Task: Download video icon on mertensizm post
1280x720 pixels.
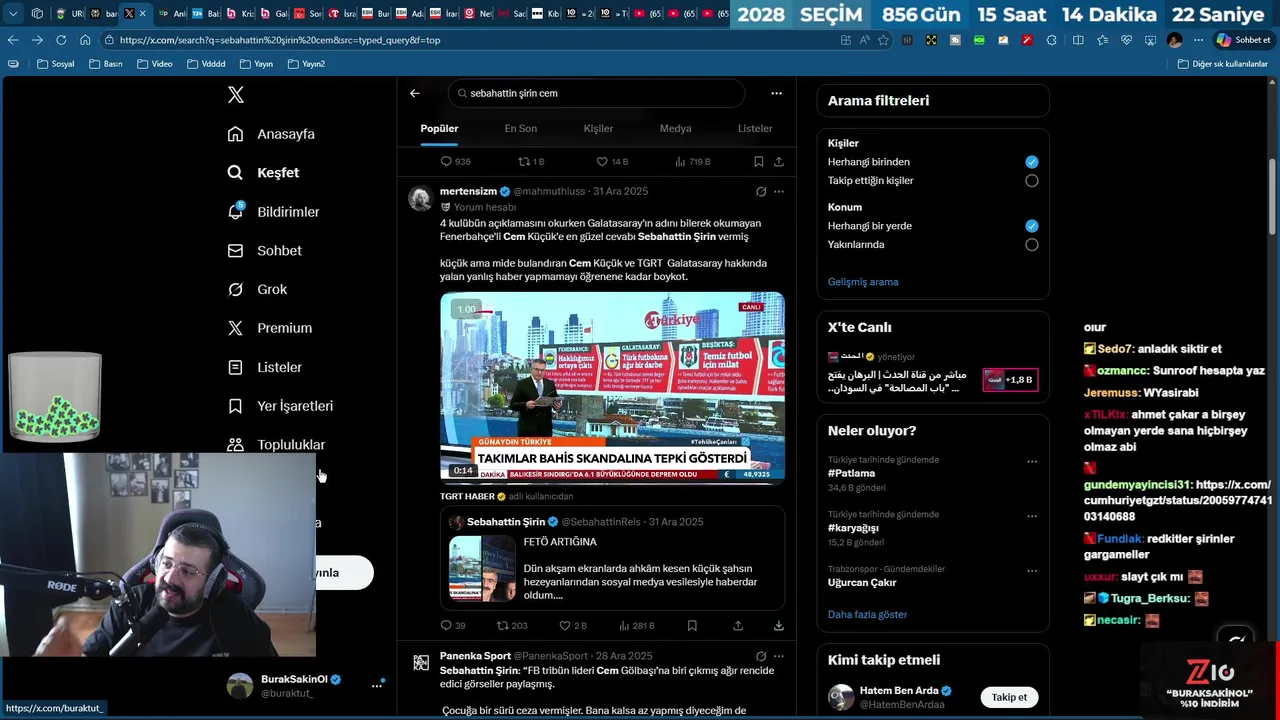Action: tap(779, 626)
